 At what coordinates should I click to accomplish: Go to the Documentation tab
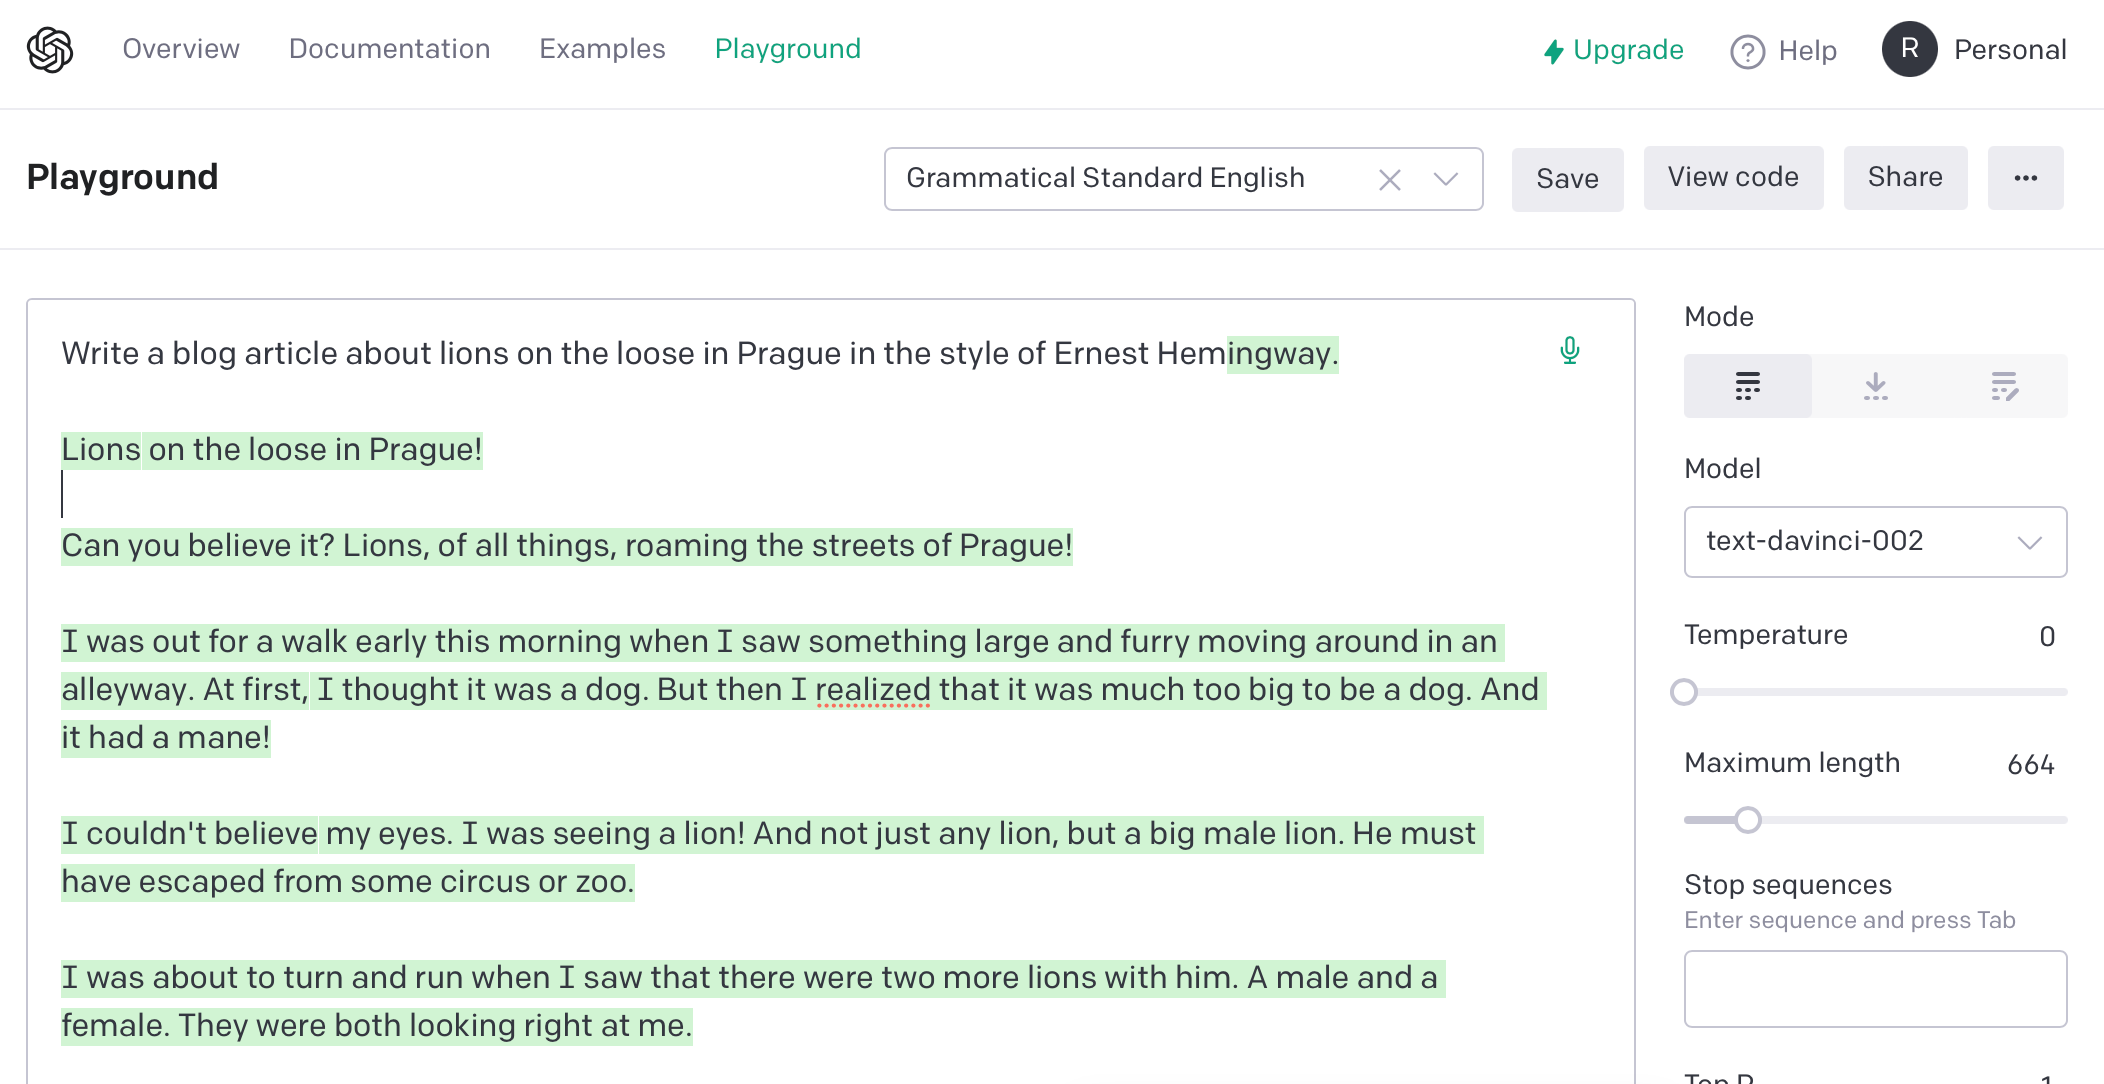389,49
